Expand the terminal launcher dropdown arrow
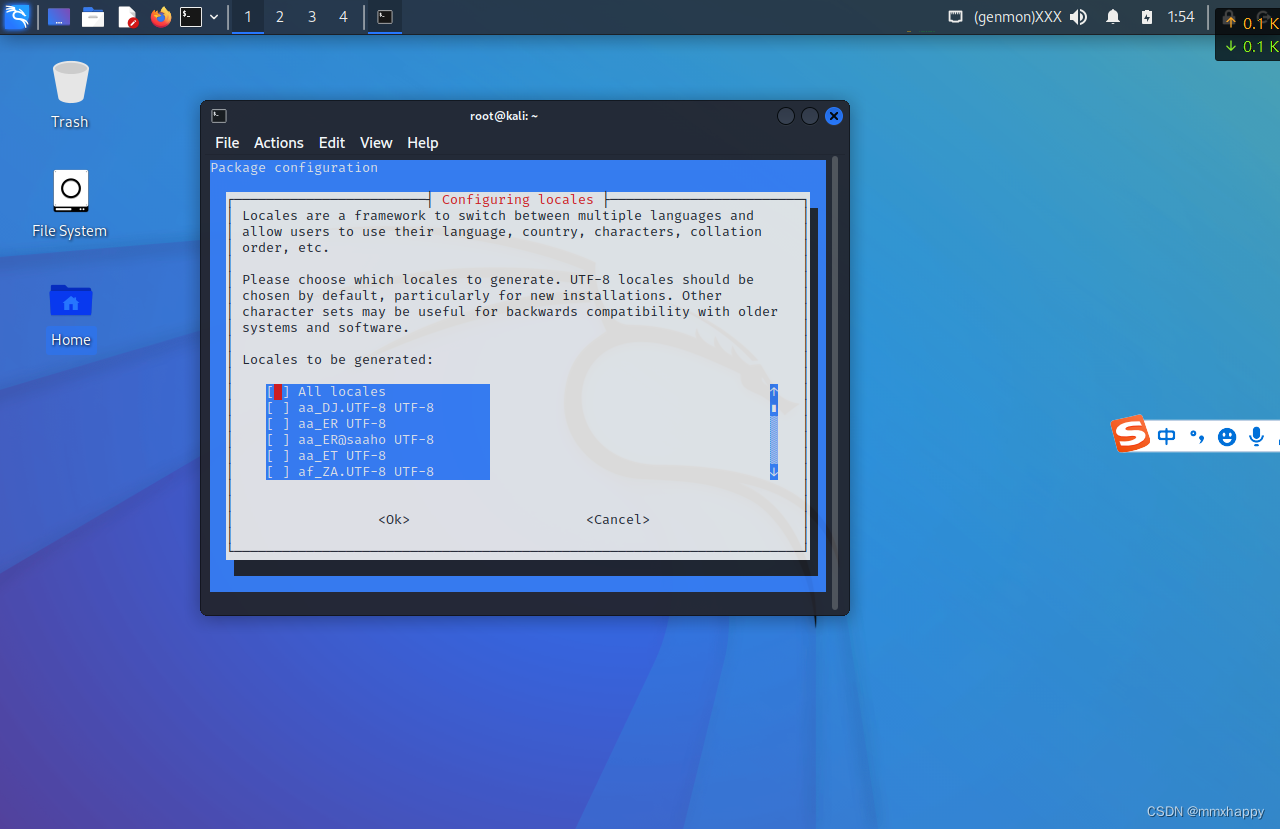Viewport: 1280px width, 829px height. tap(214, 17)
